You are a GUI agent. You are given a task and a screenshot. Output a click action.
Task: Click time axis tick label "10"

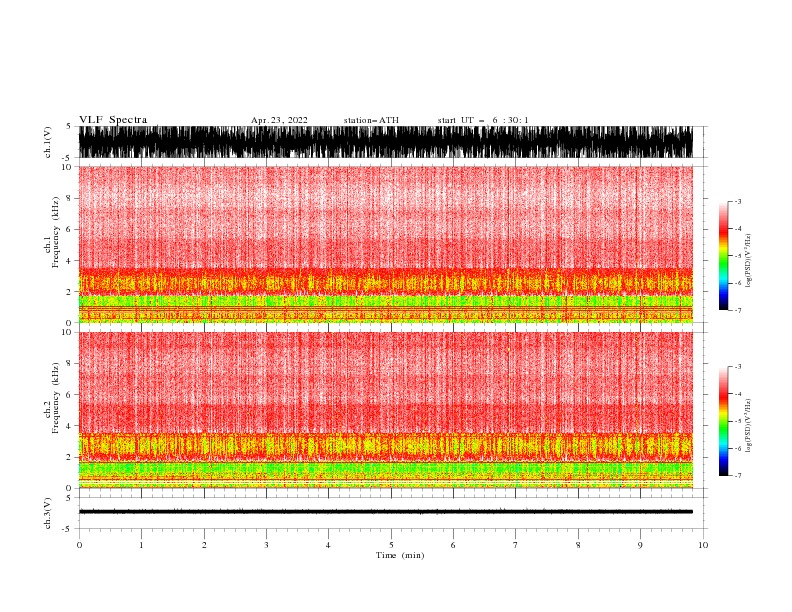pyautogui.click(x=703, y=545)
